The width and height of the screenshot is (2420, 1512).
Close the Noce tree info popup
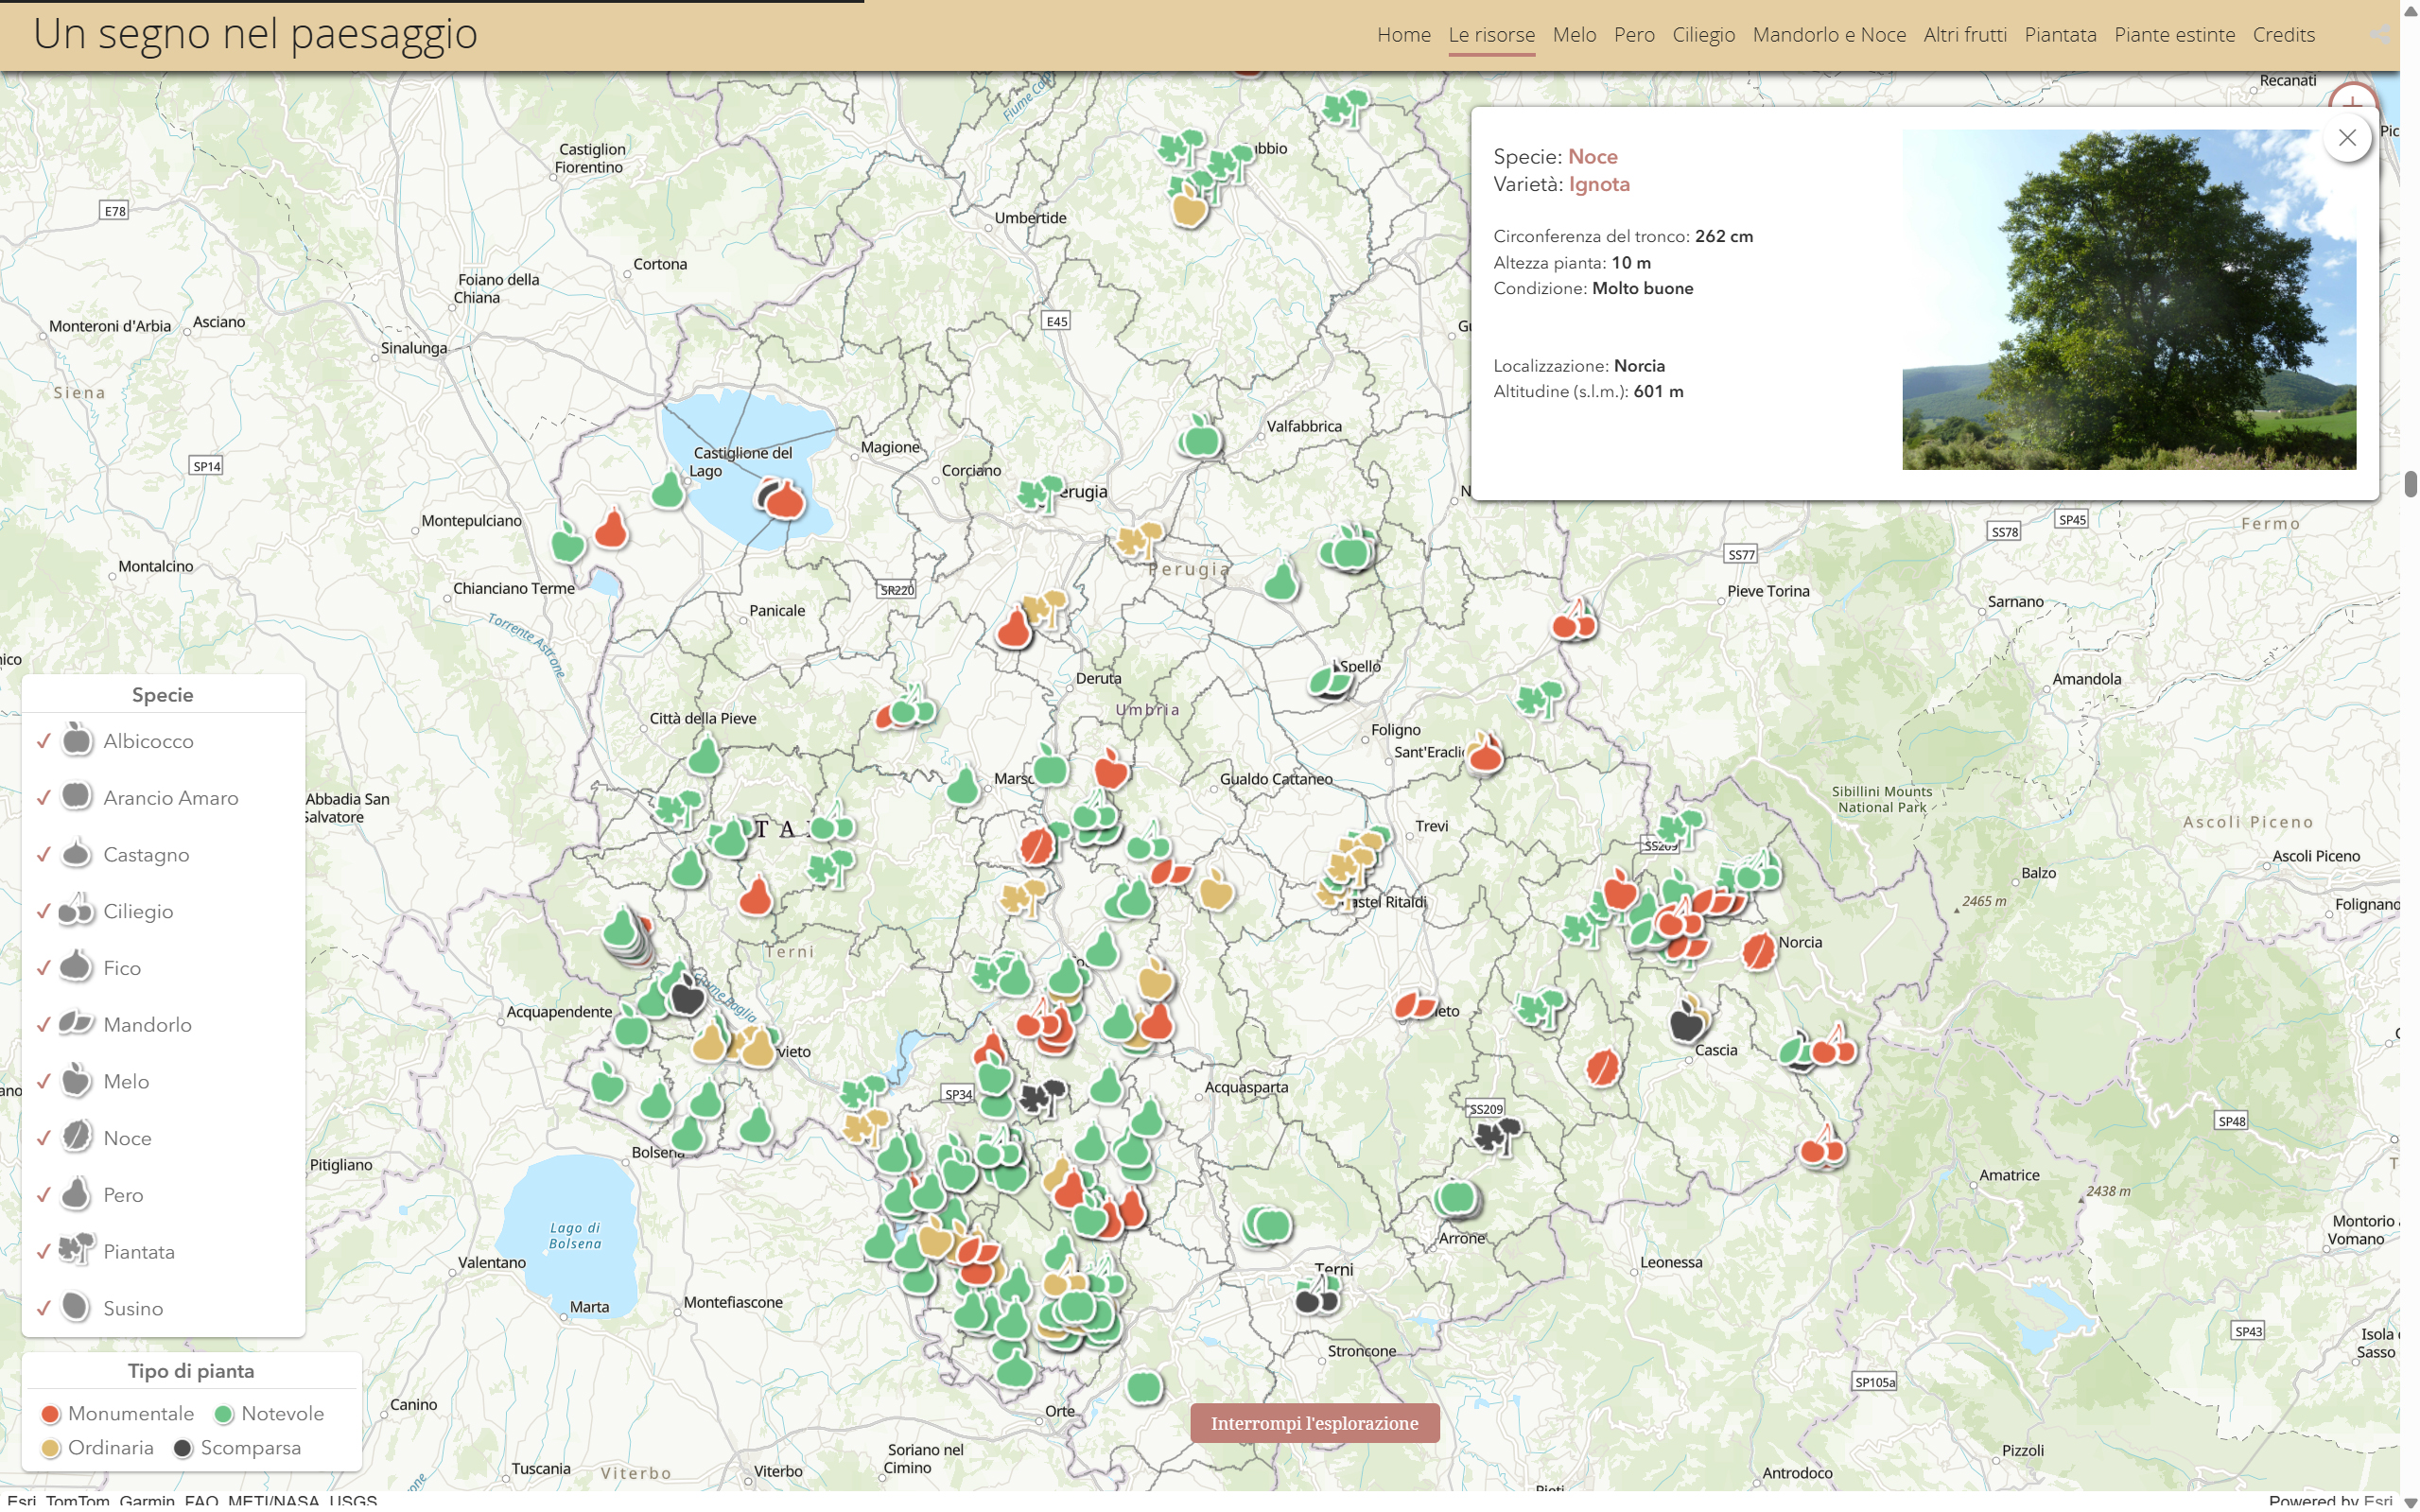point(2346,138)
